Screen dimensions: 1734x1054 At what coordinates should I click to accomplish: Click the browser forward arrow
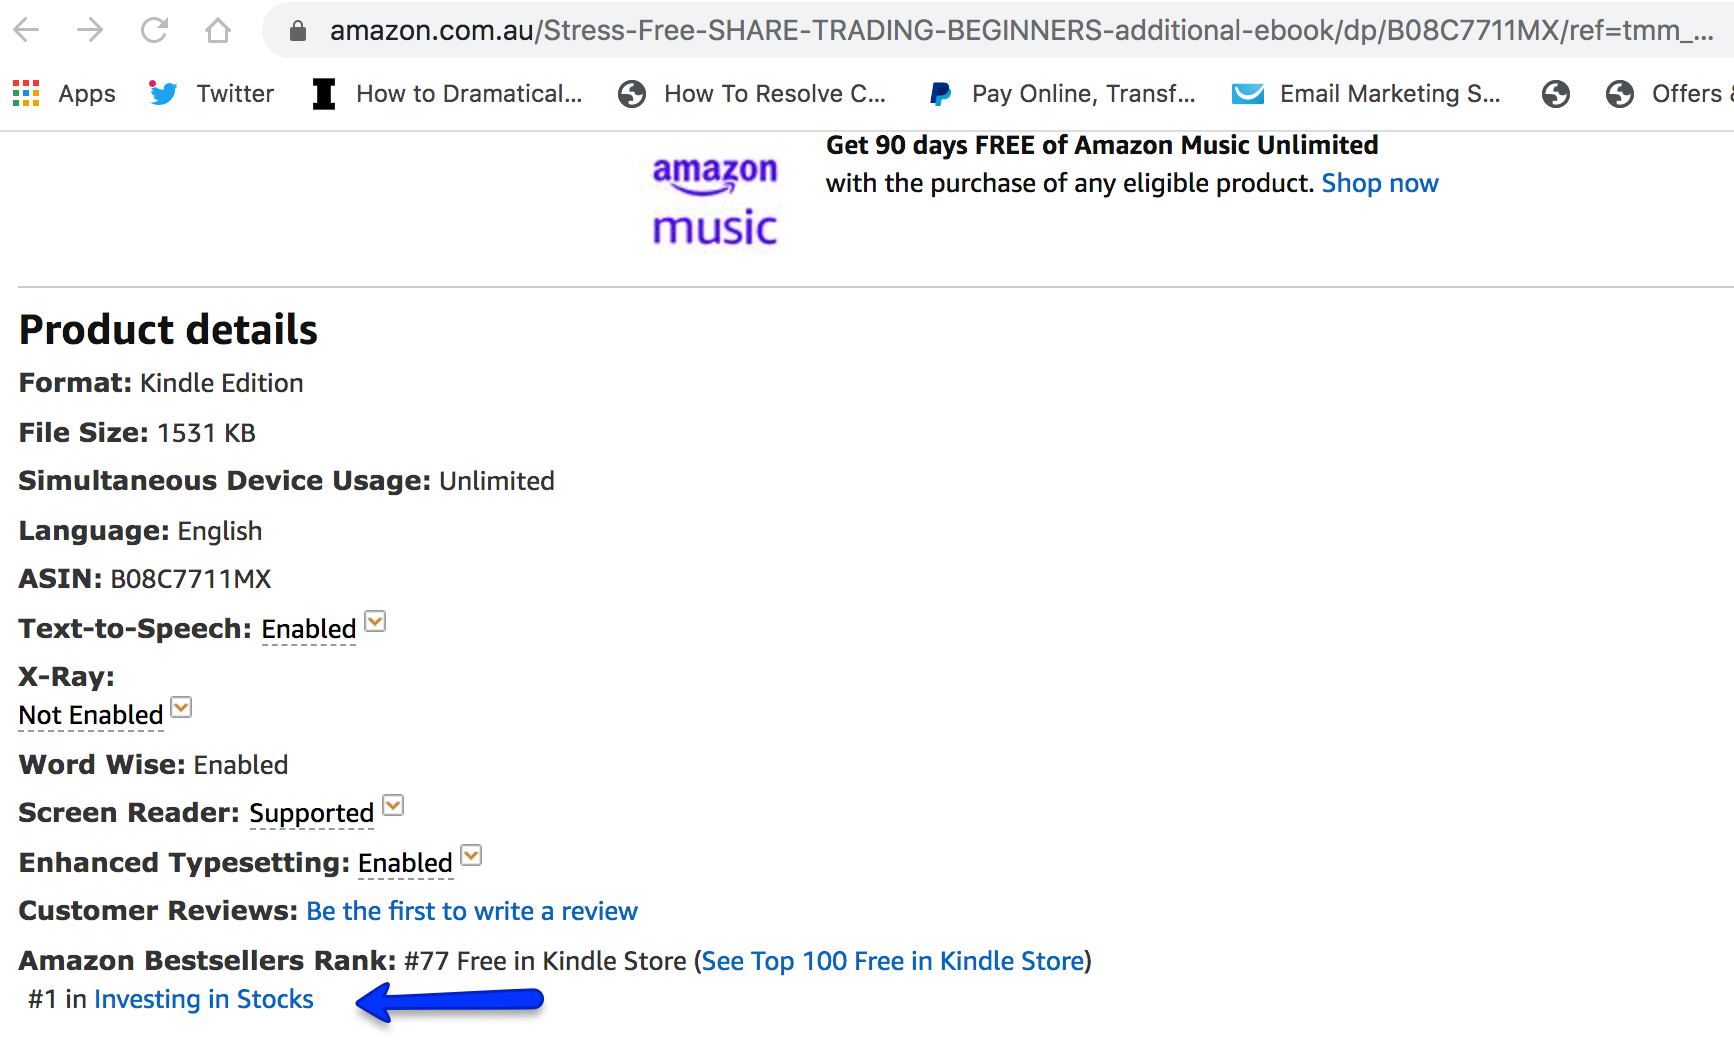point(90,30)
